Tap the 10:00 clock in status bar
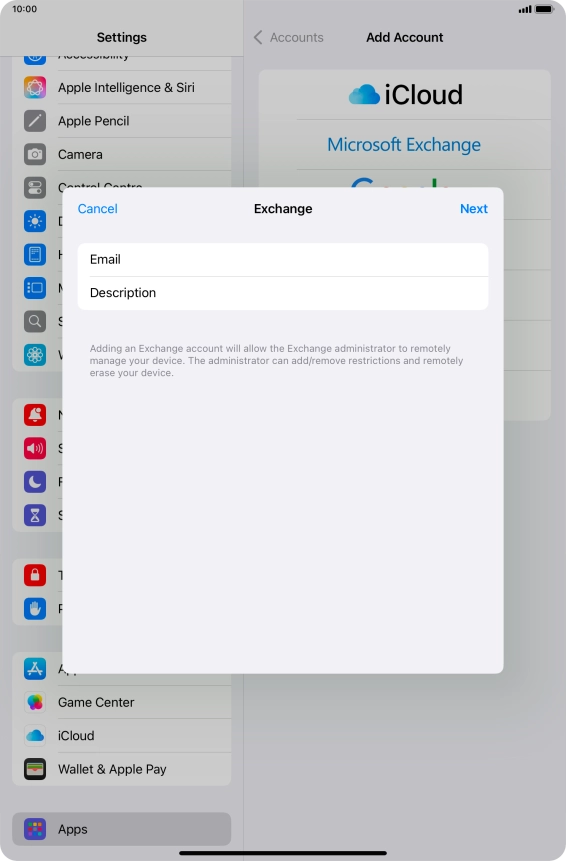The width and height of the screenshot is (566, 861). pyautogui.click(x=25, y=9)
